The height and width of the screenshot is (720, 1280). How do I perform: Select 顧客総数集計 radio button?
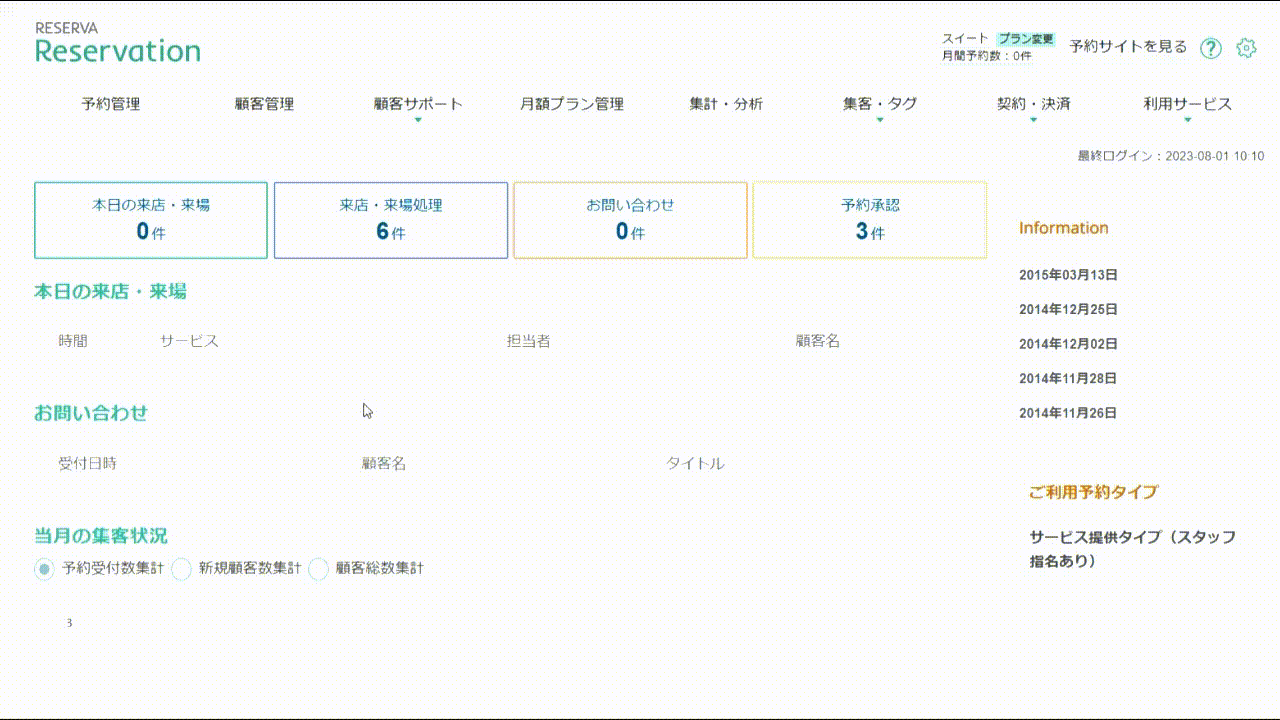tap(318, 569)
